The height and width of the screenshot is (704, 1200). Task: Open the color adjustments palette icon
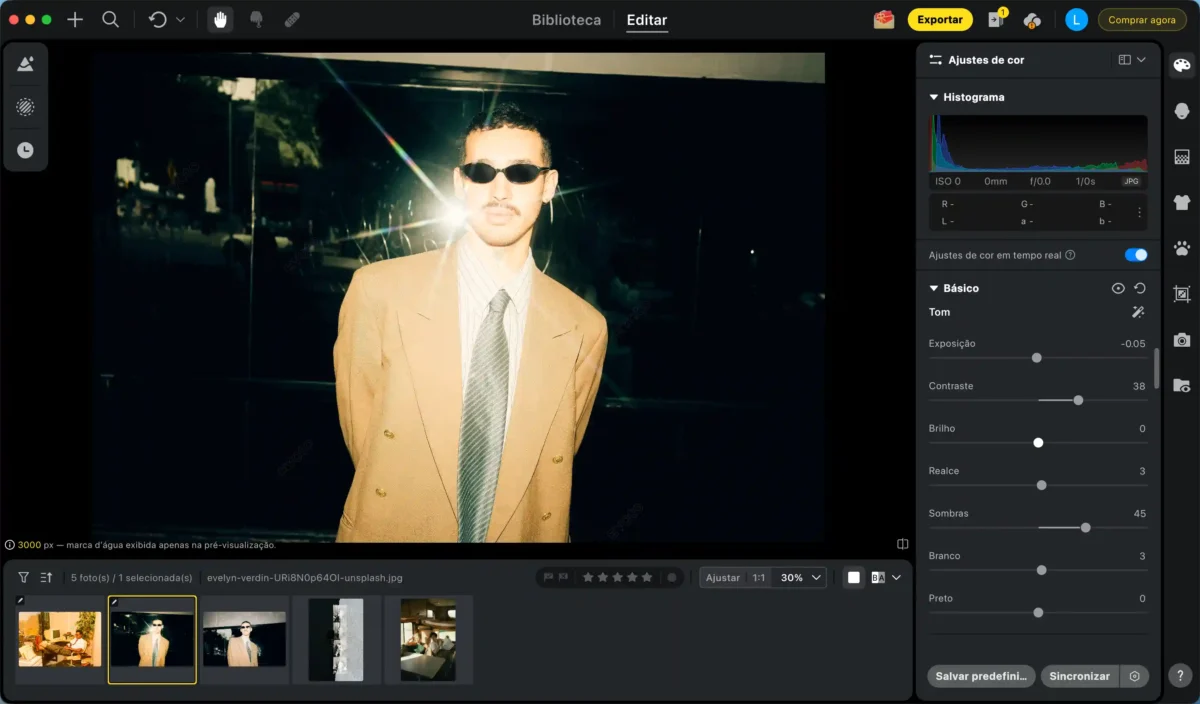[1182, 66]
